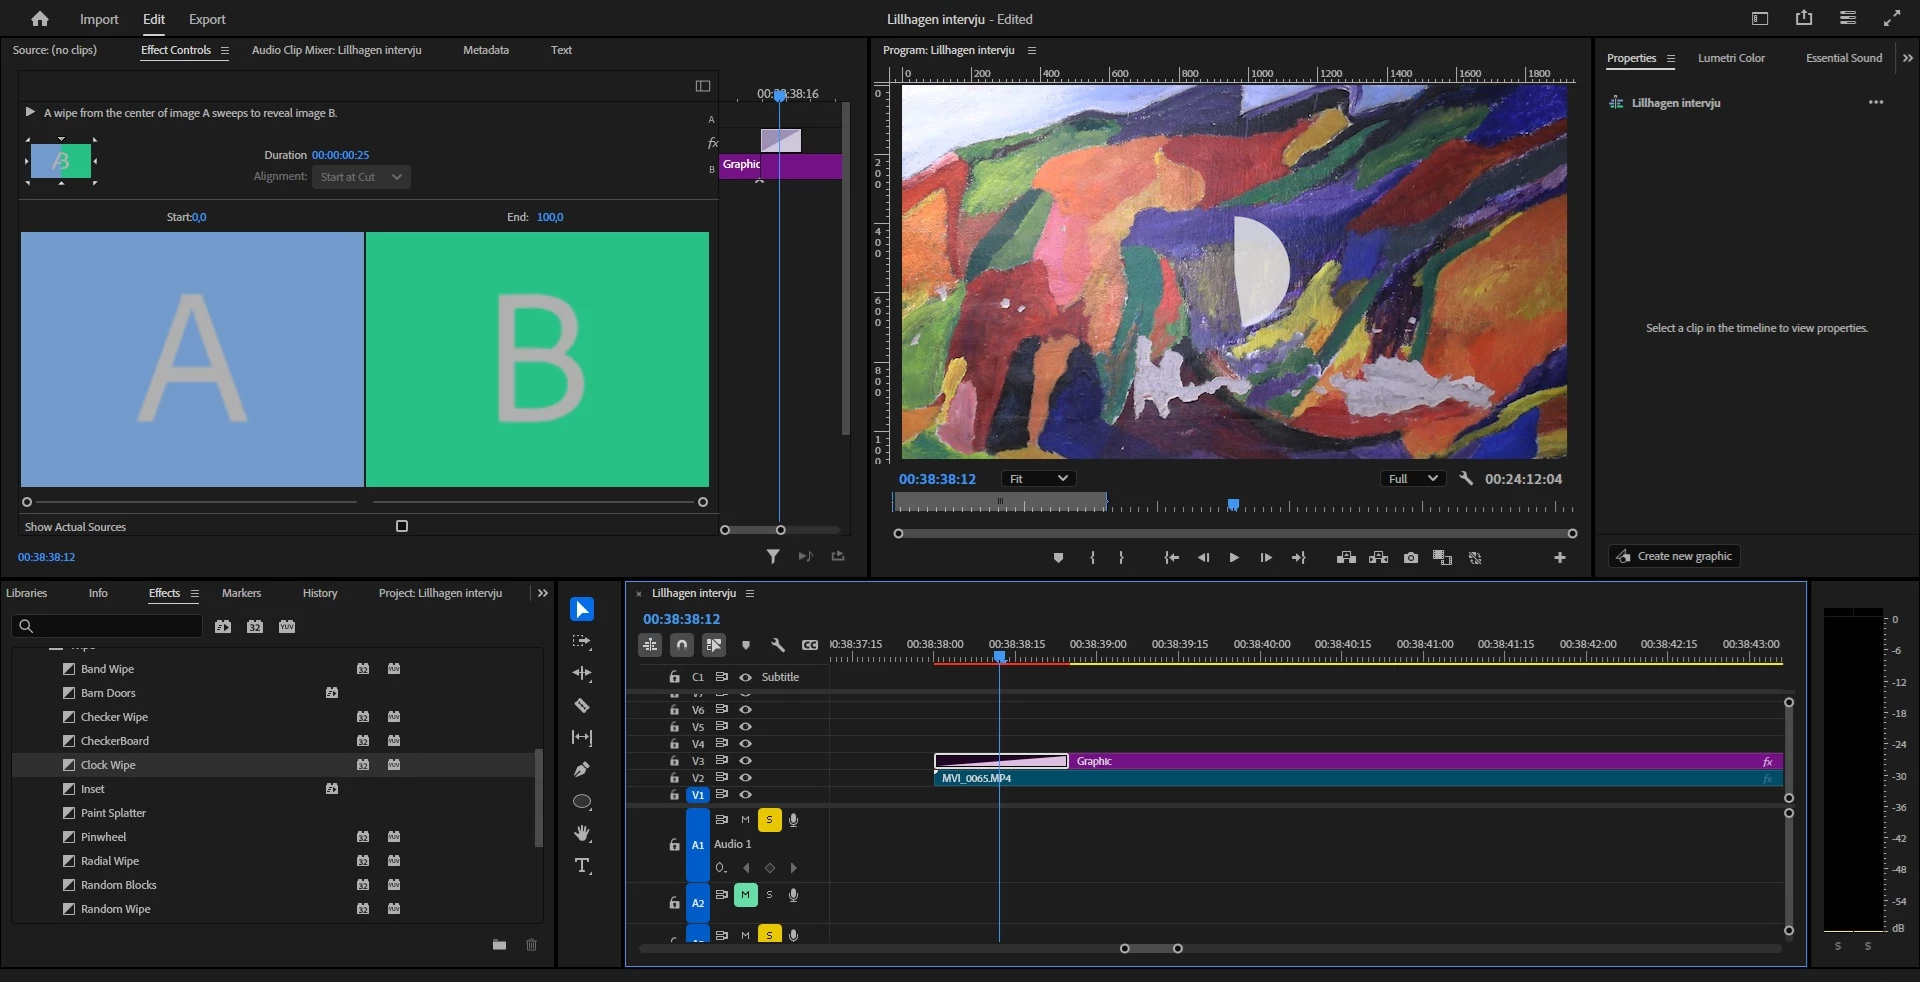Activate the Pen tool
The height and width of the screenshot is (982, 1920).
pyautogui.click(x=582, y=770)
